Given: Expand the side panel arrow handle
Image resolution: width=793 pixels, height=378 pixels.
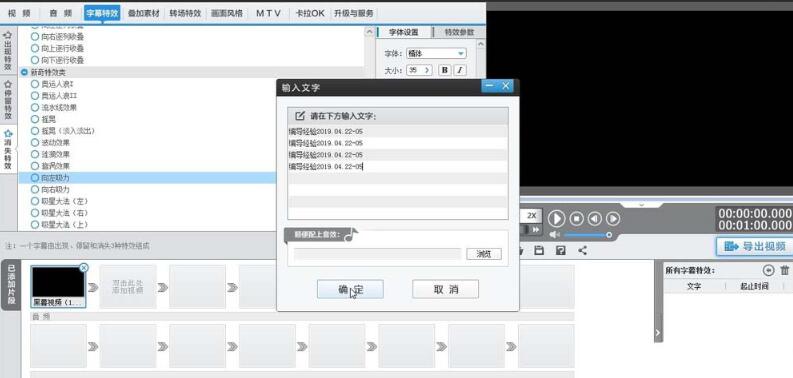Looking at the screenshot, I should (658, 332).
